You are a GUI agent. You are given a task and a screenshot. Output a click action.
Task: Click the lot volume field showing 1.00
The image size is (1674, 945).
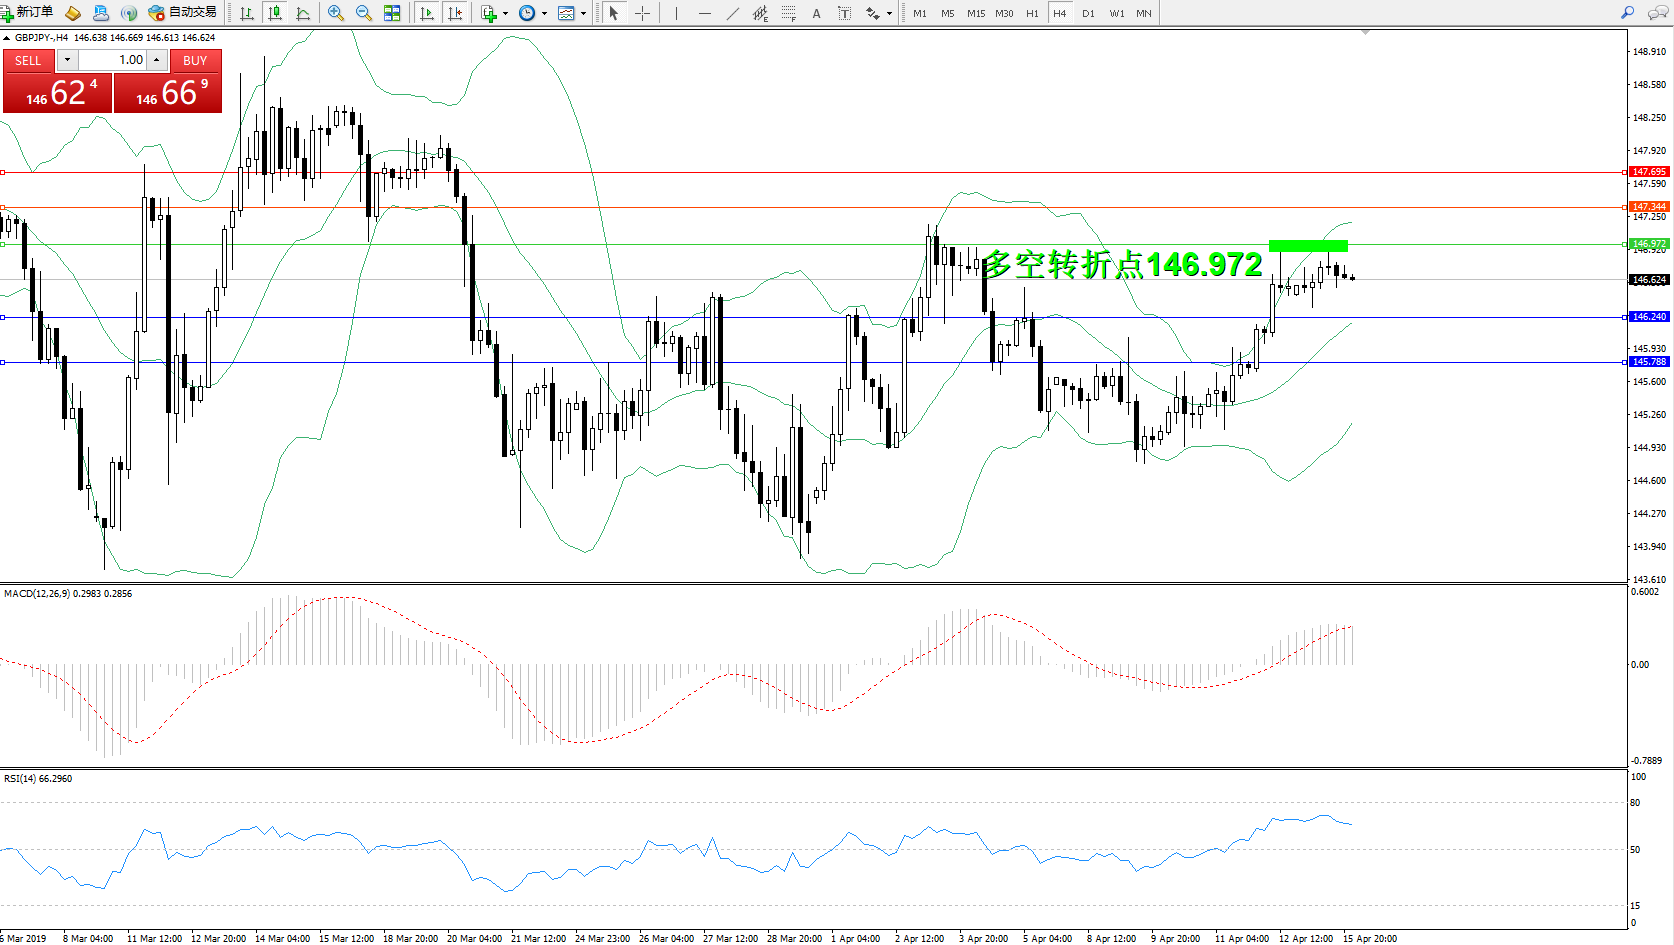[x=113, y=60]
